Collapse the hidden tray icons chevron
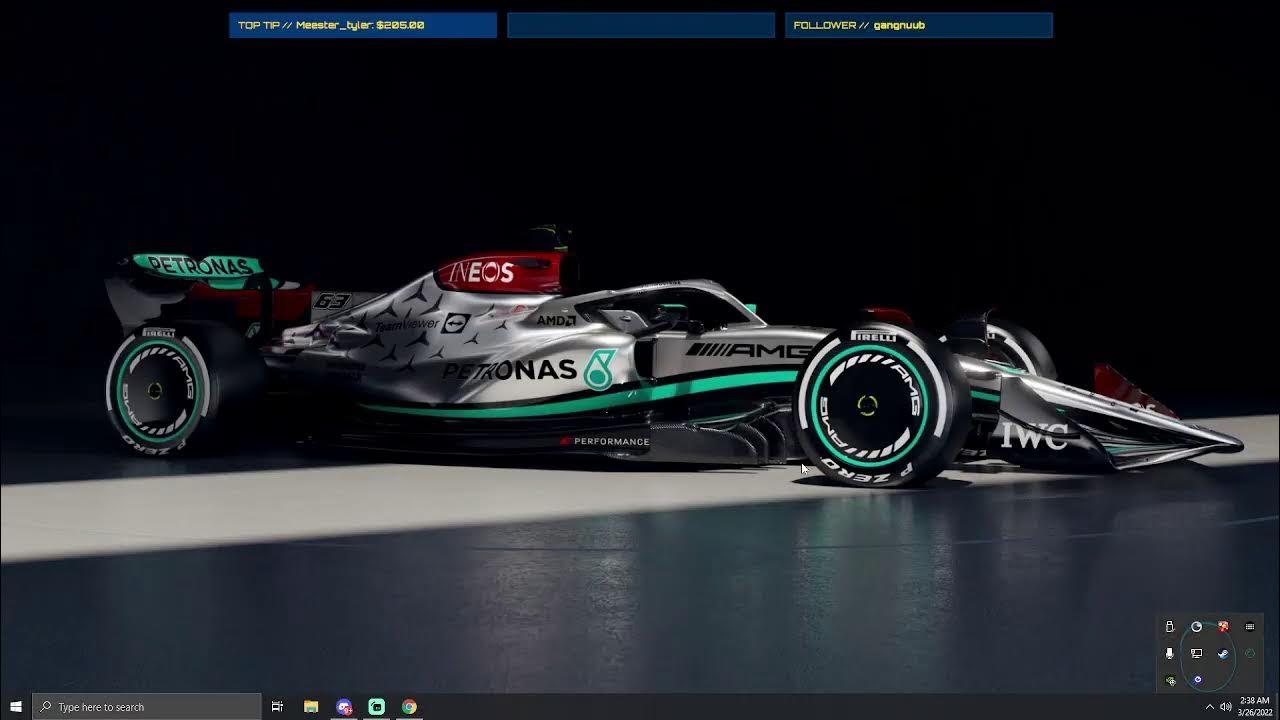This screenshot has height=720, width=1280. click(x=1209, y=706)
